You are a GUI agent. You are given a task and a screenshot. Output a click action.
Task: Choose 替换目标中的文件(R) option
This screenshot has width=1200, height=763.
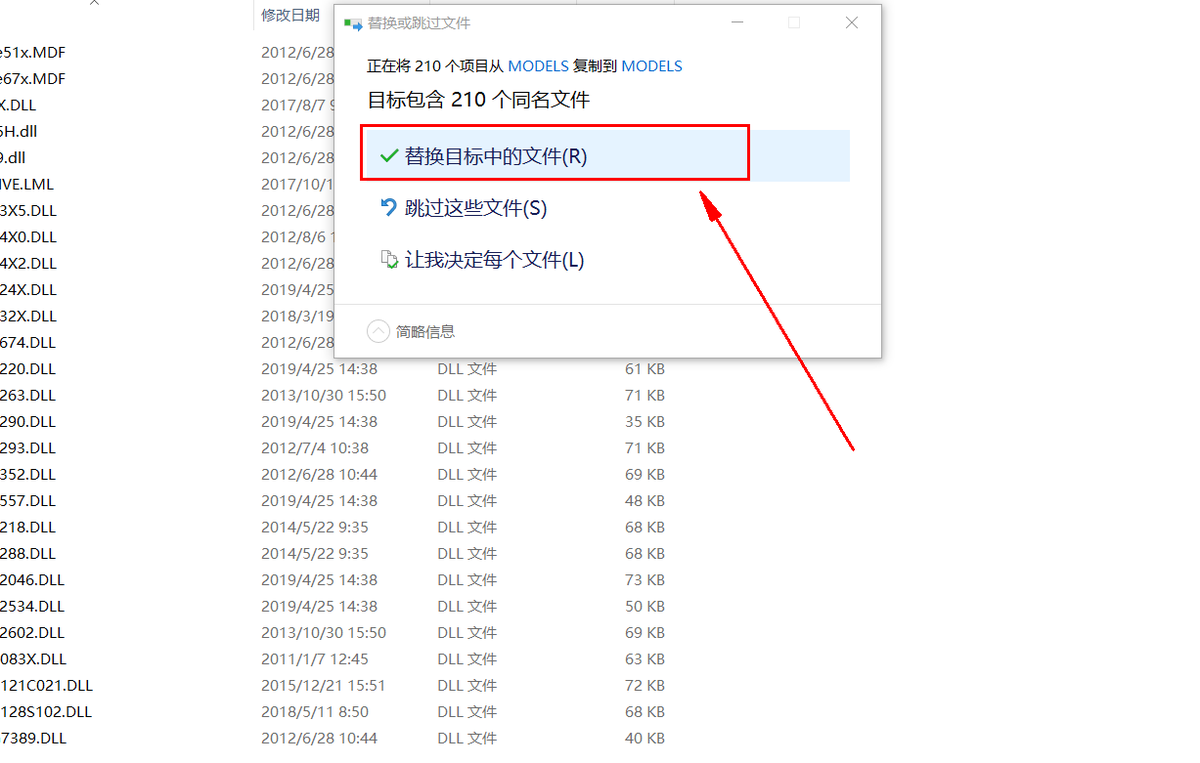tap(607, 156)
